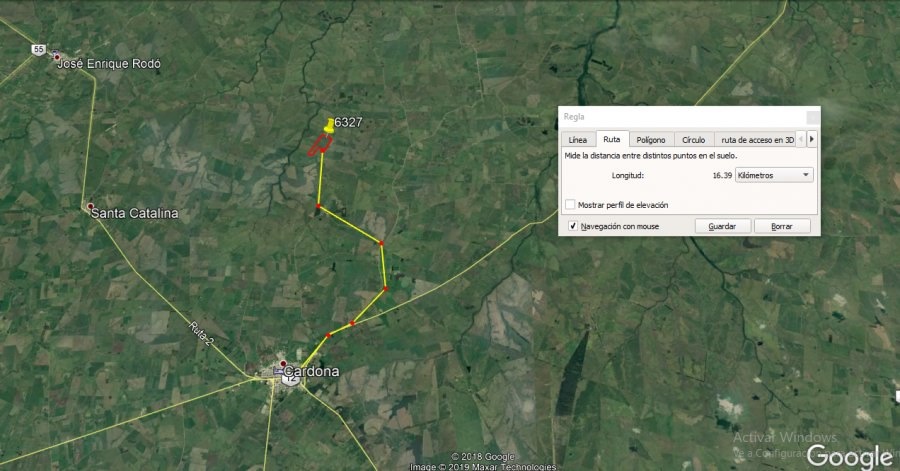Click the Route 55 highway shield icon
The width and height of the screenshot is (900, 471).
tap(38, 49)
